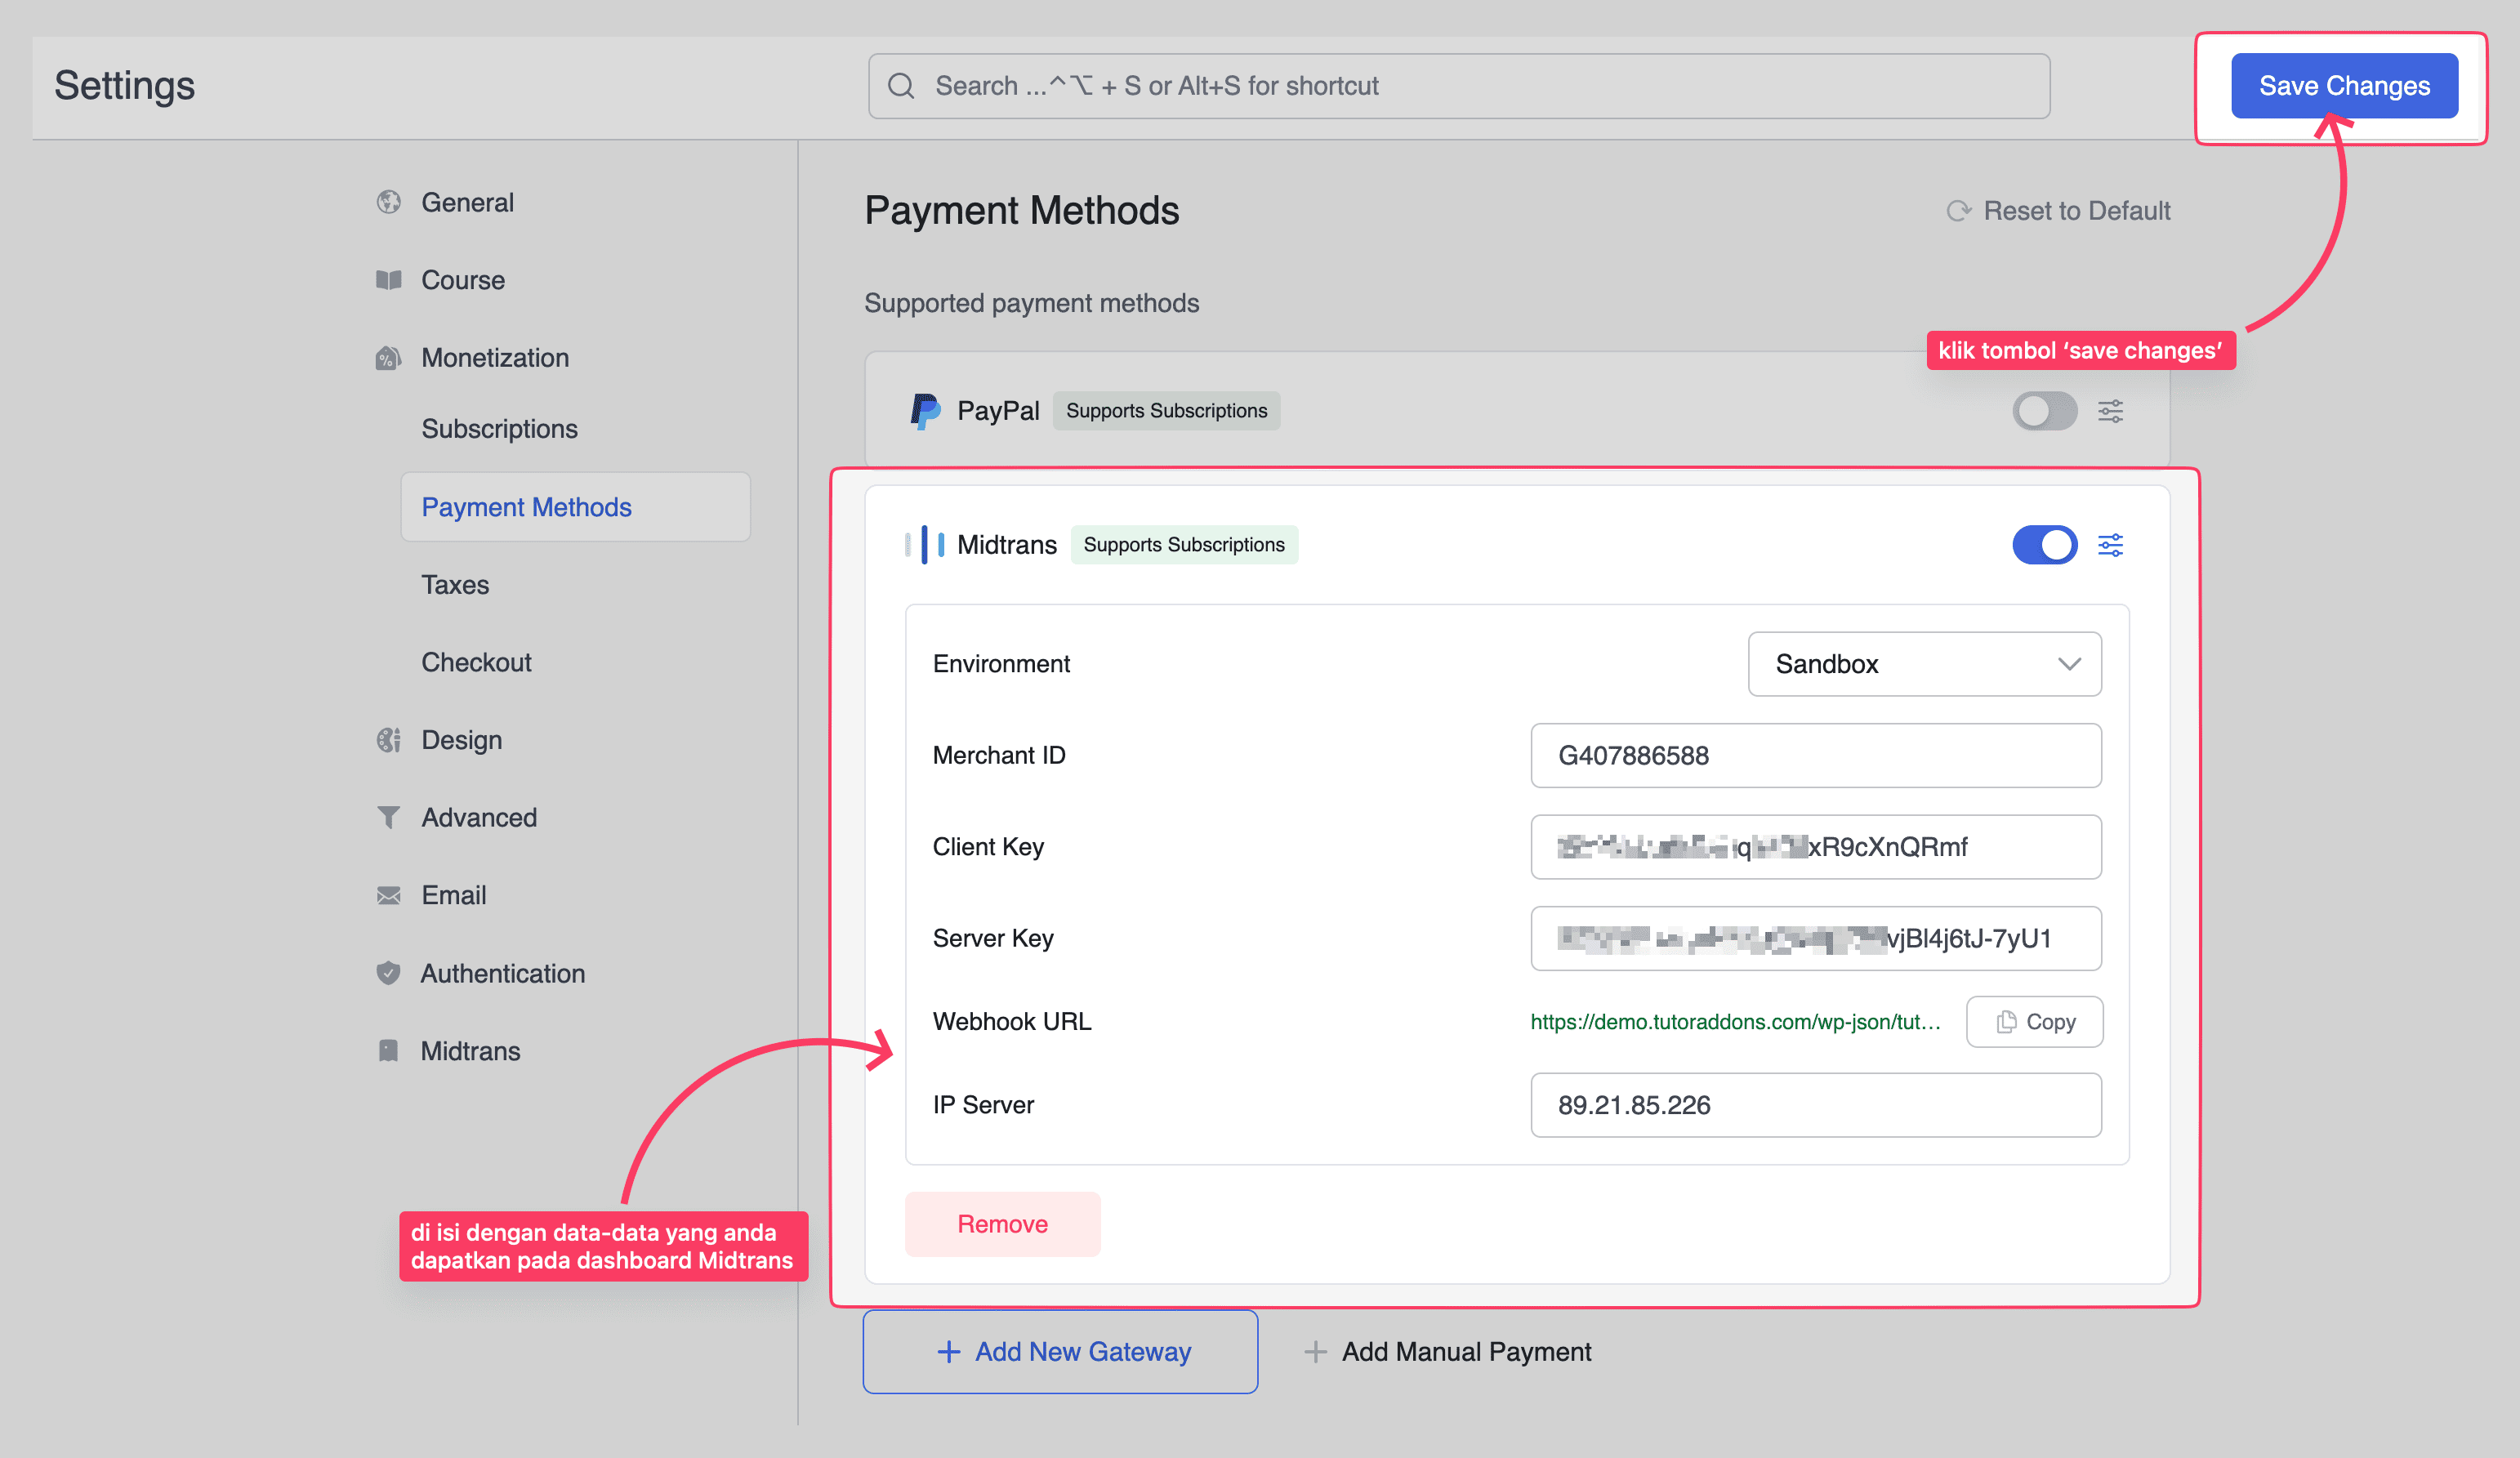Click Add New Gateway button

[1060, 1352]
